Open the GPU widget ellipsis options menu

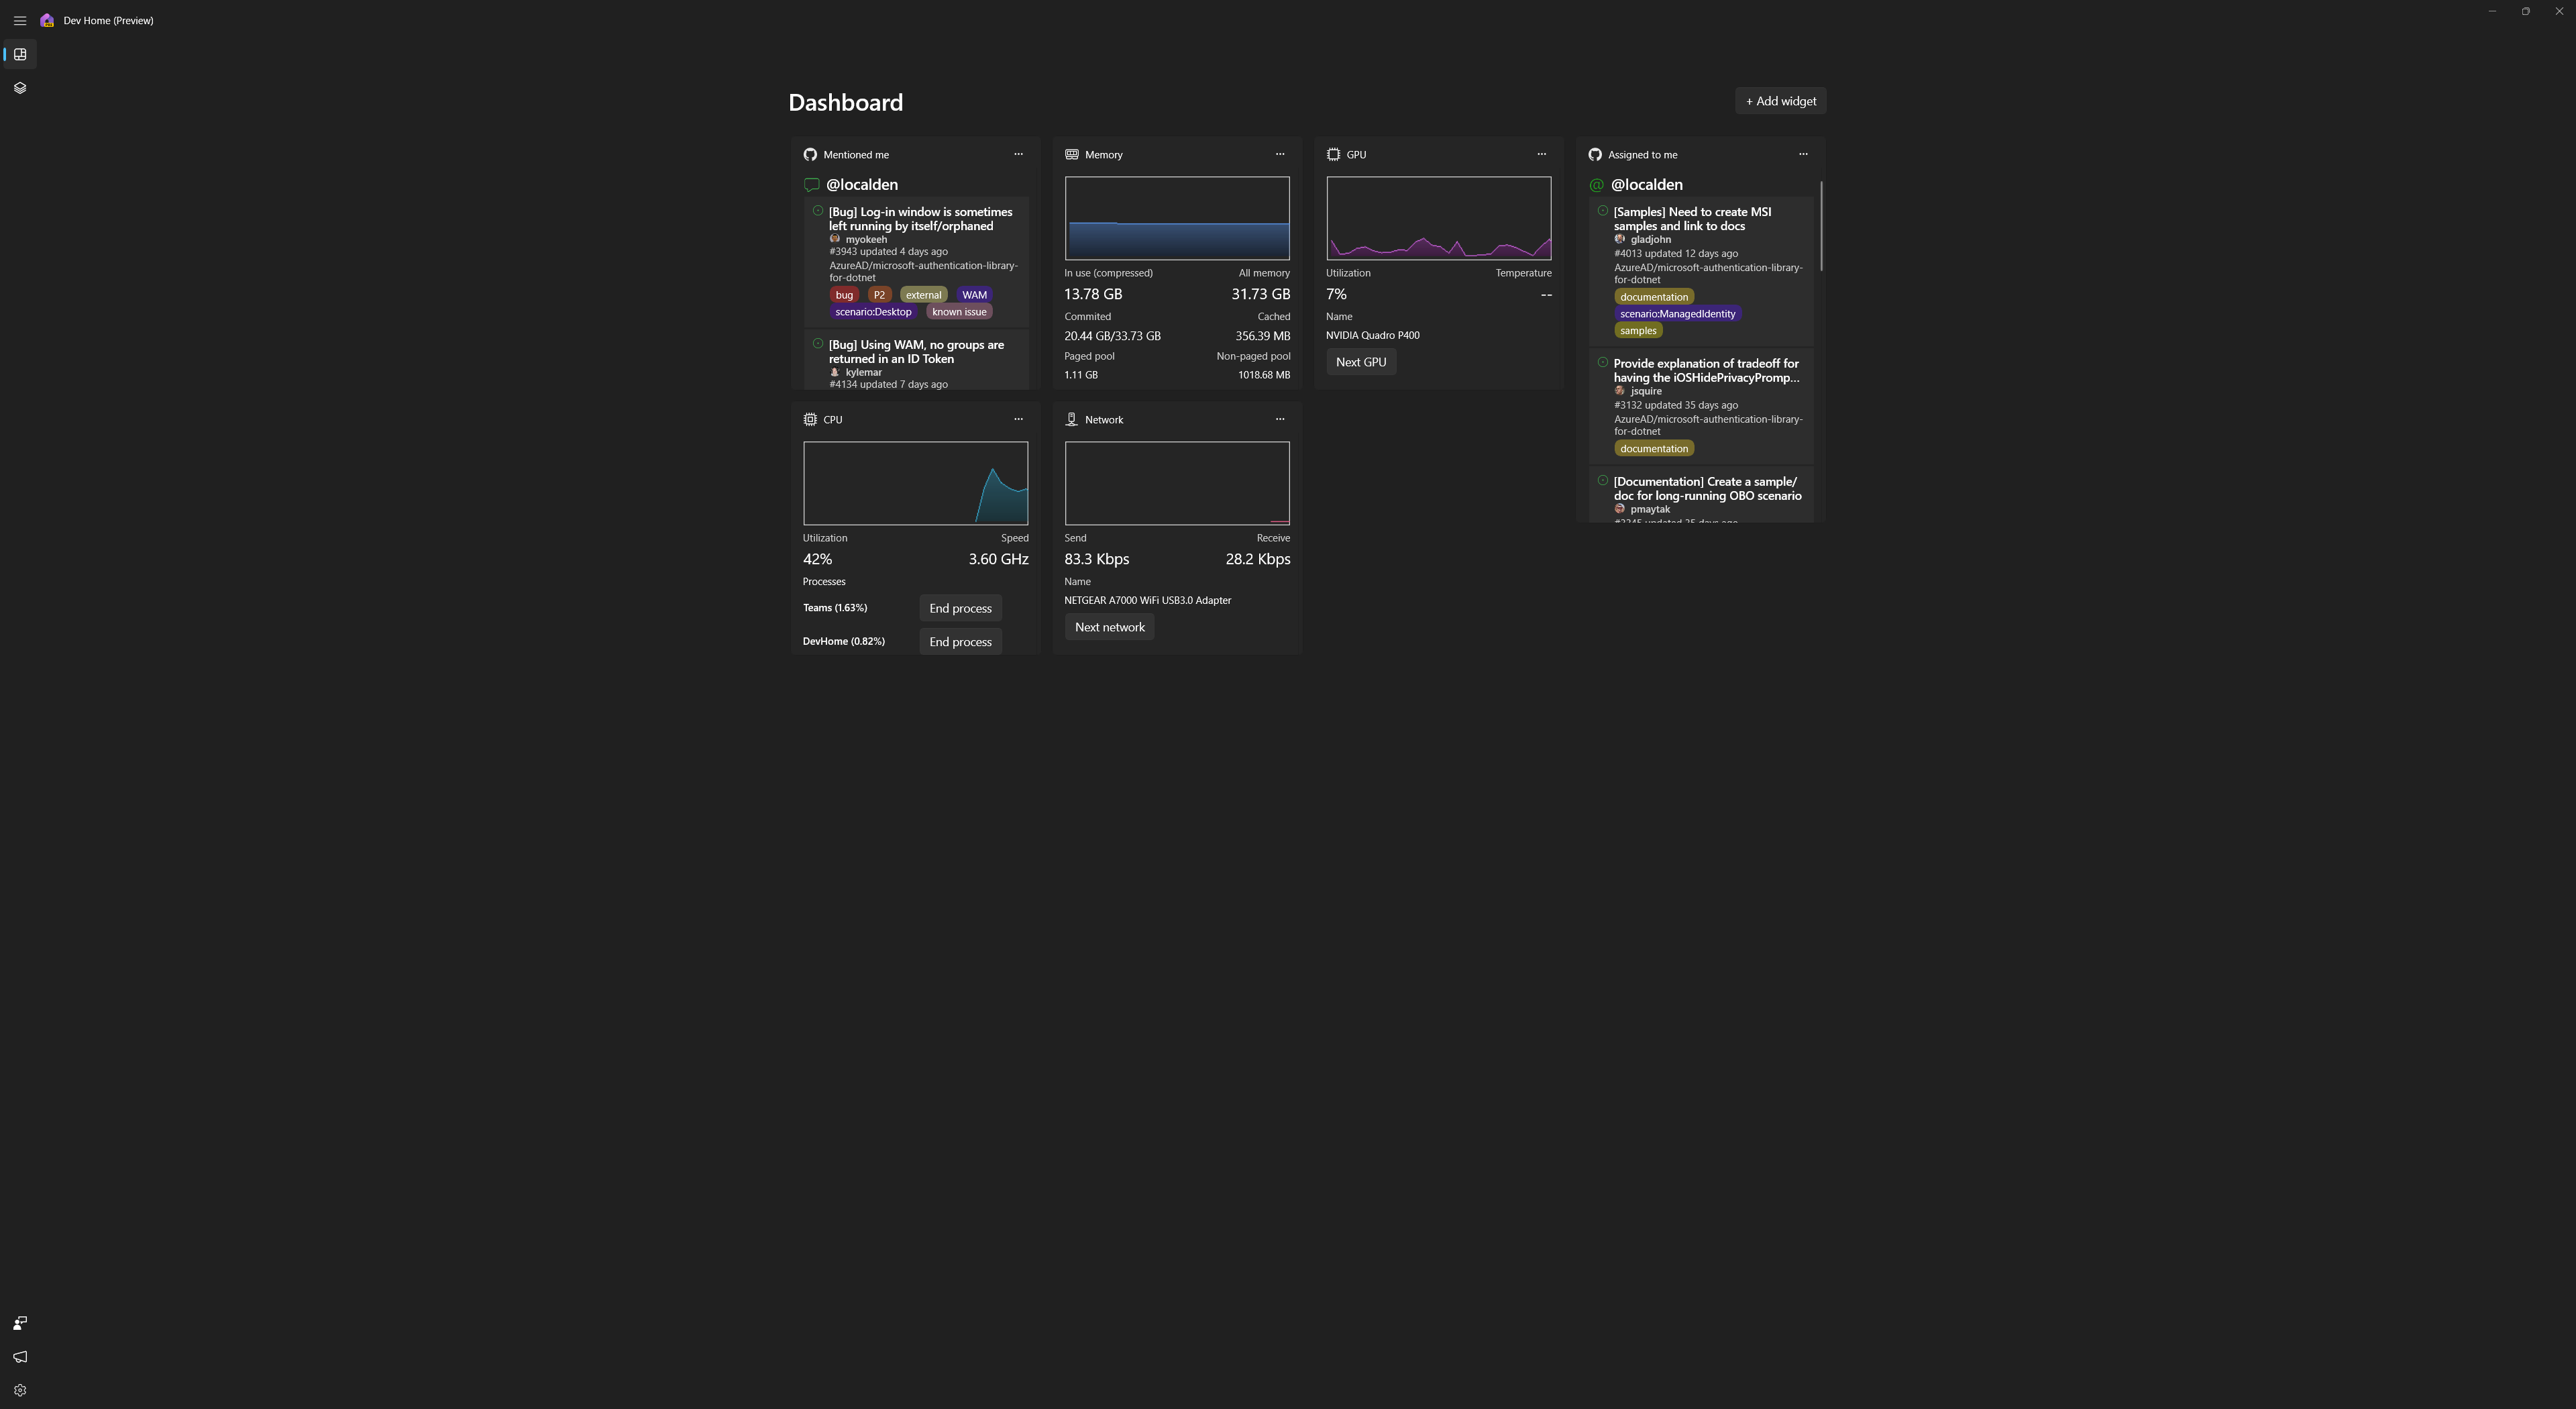point(1541,154)
